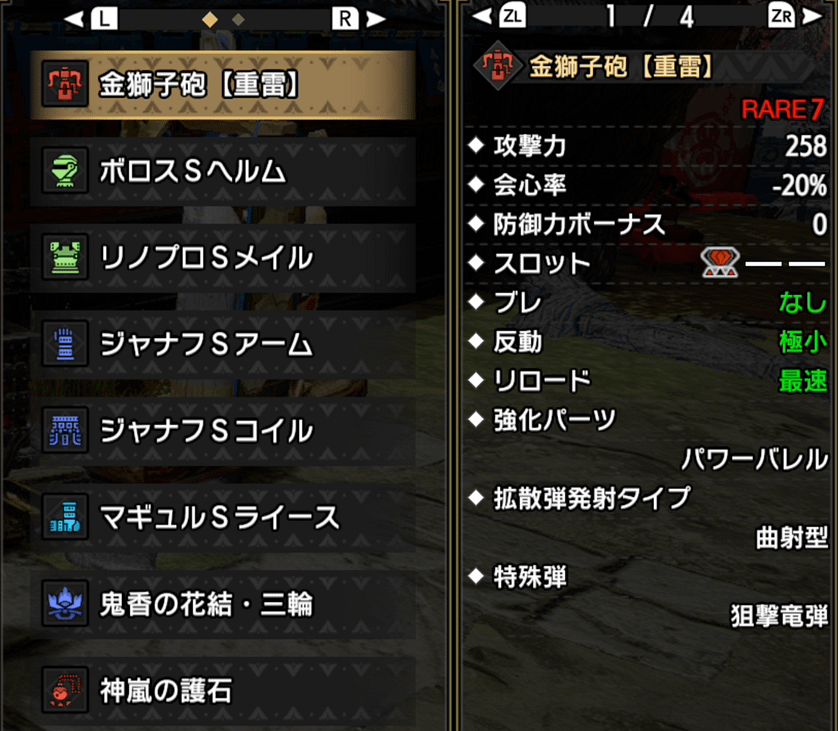This screenshot has height=731, width=838.
Task: Click the petalace flower icon for 鬼香の花結
Action: (x=65, y=603)
